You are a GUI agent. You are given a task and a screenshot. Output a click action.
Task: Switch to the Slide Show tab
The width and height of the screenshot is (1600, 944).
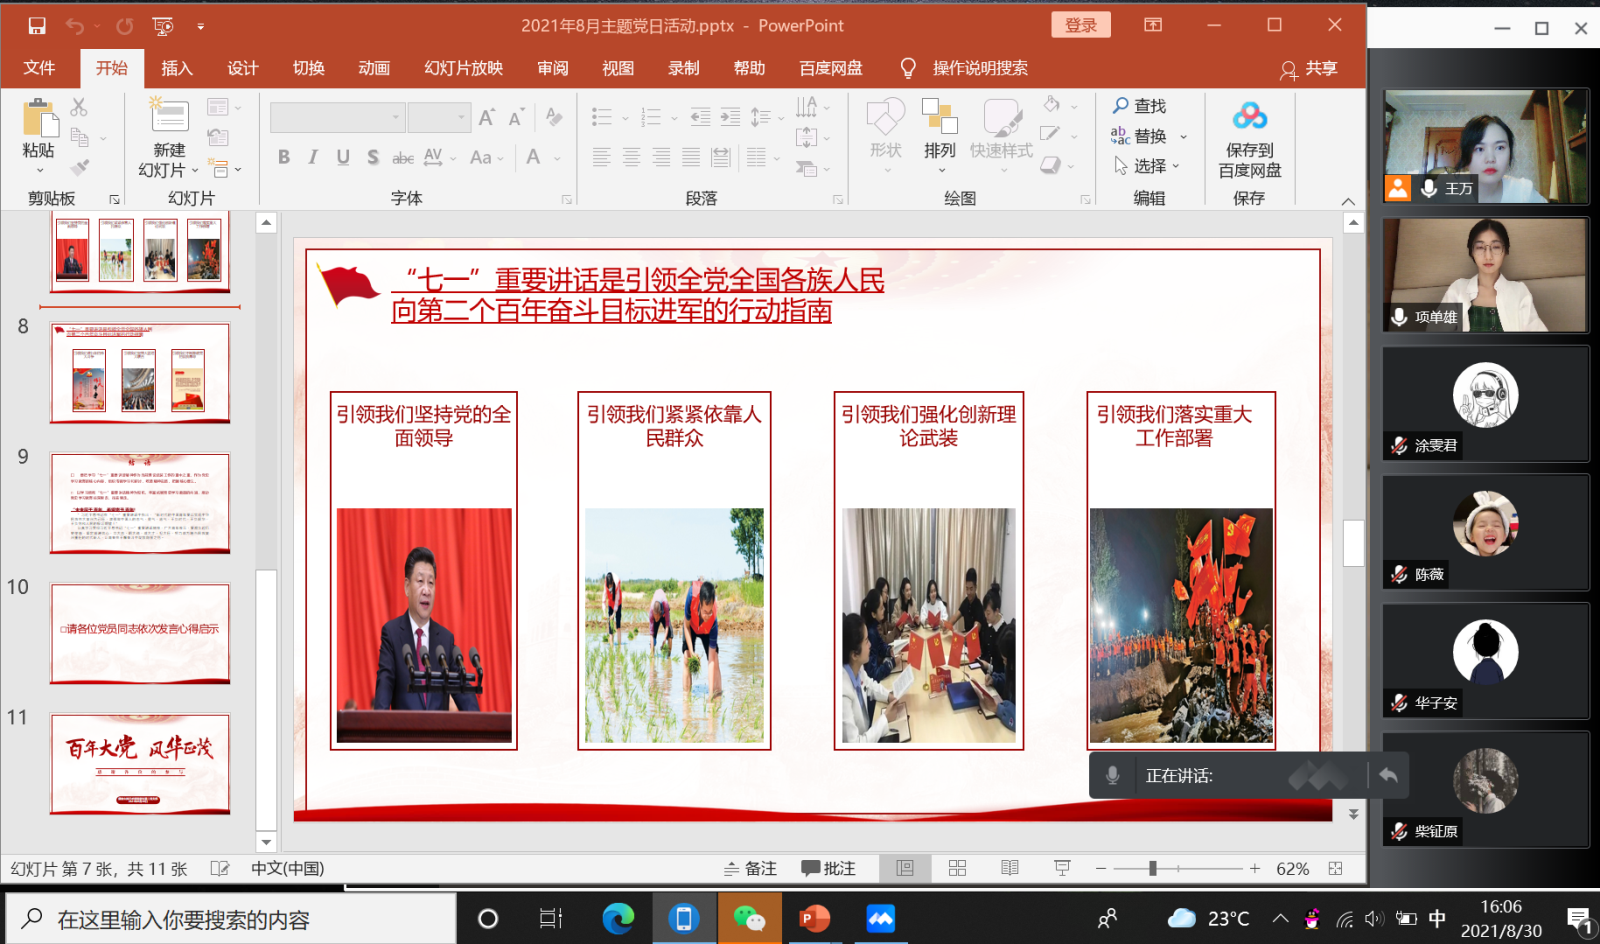point(463,68)
